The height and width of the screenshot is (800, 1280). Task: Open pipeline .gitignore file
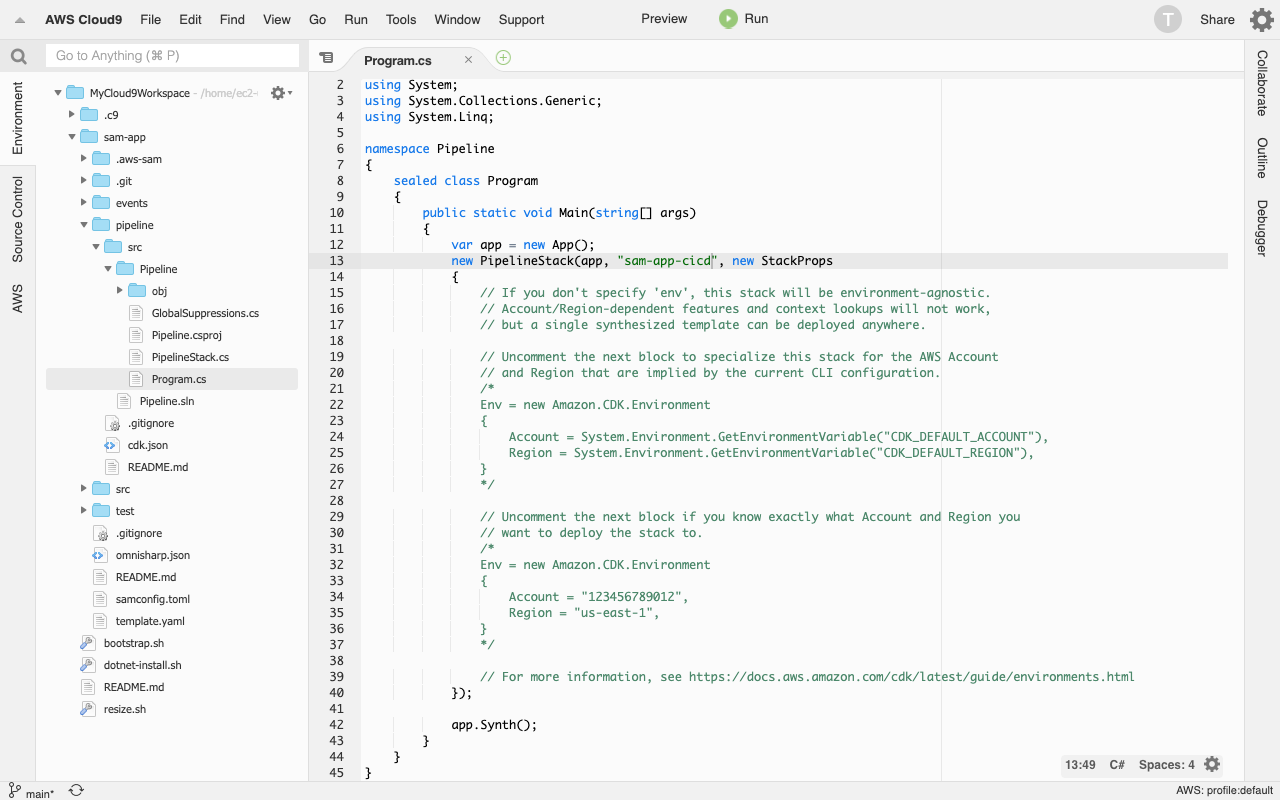tap(150, 423)
